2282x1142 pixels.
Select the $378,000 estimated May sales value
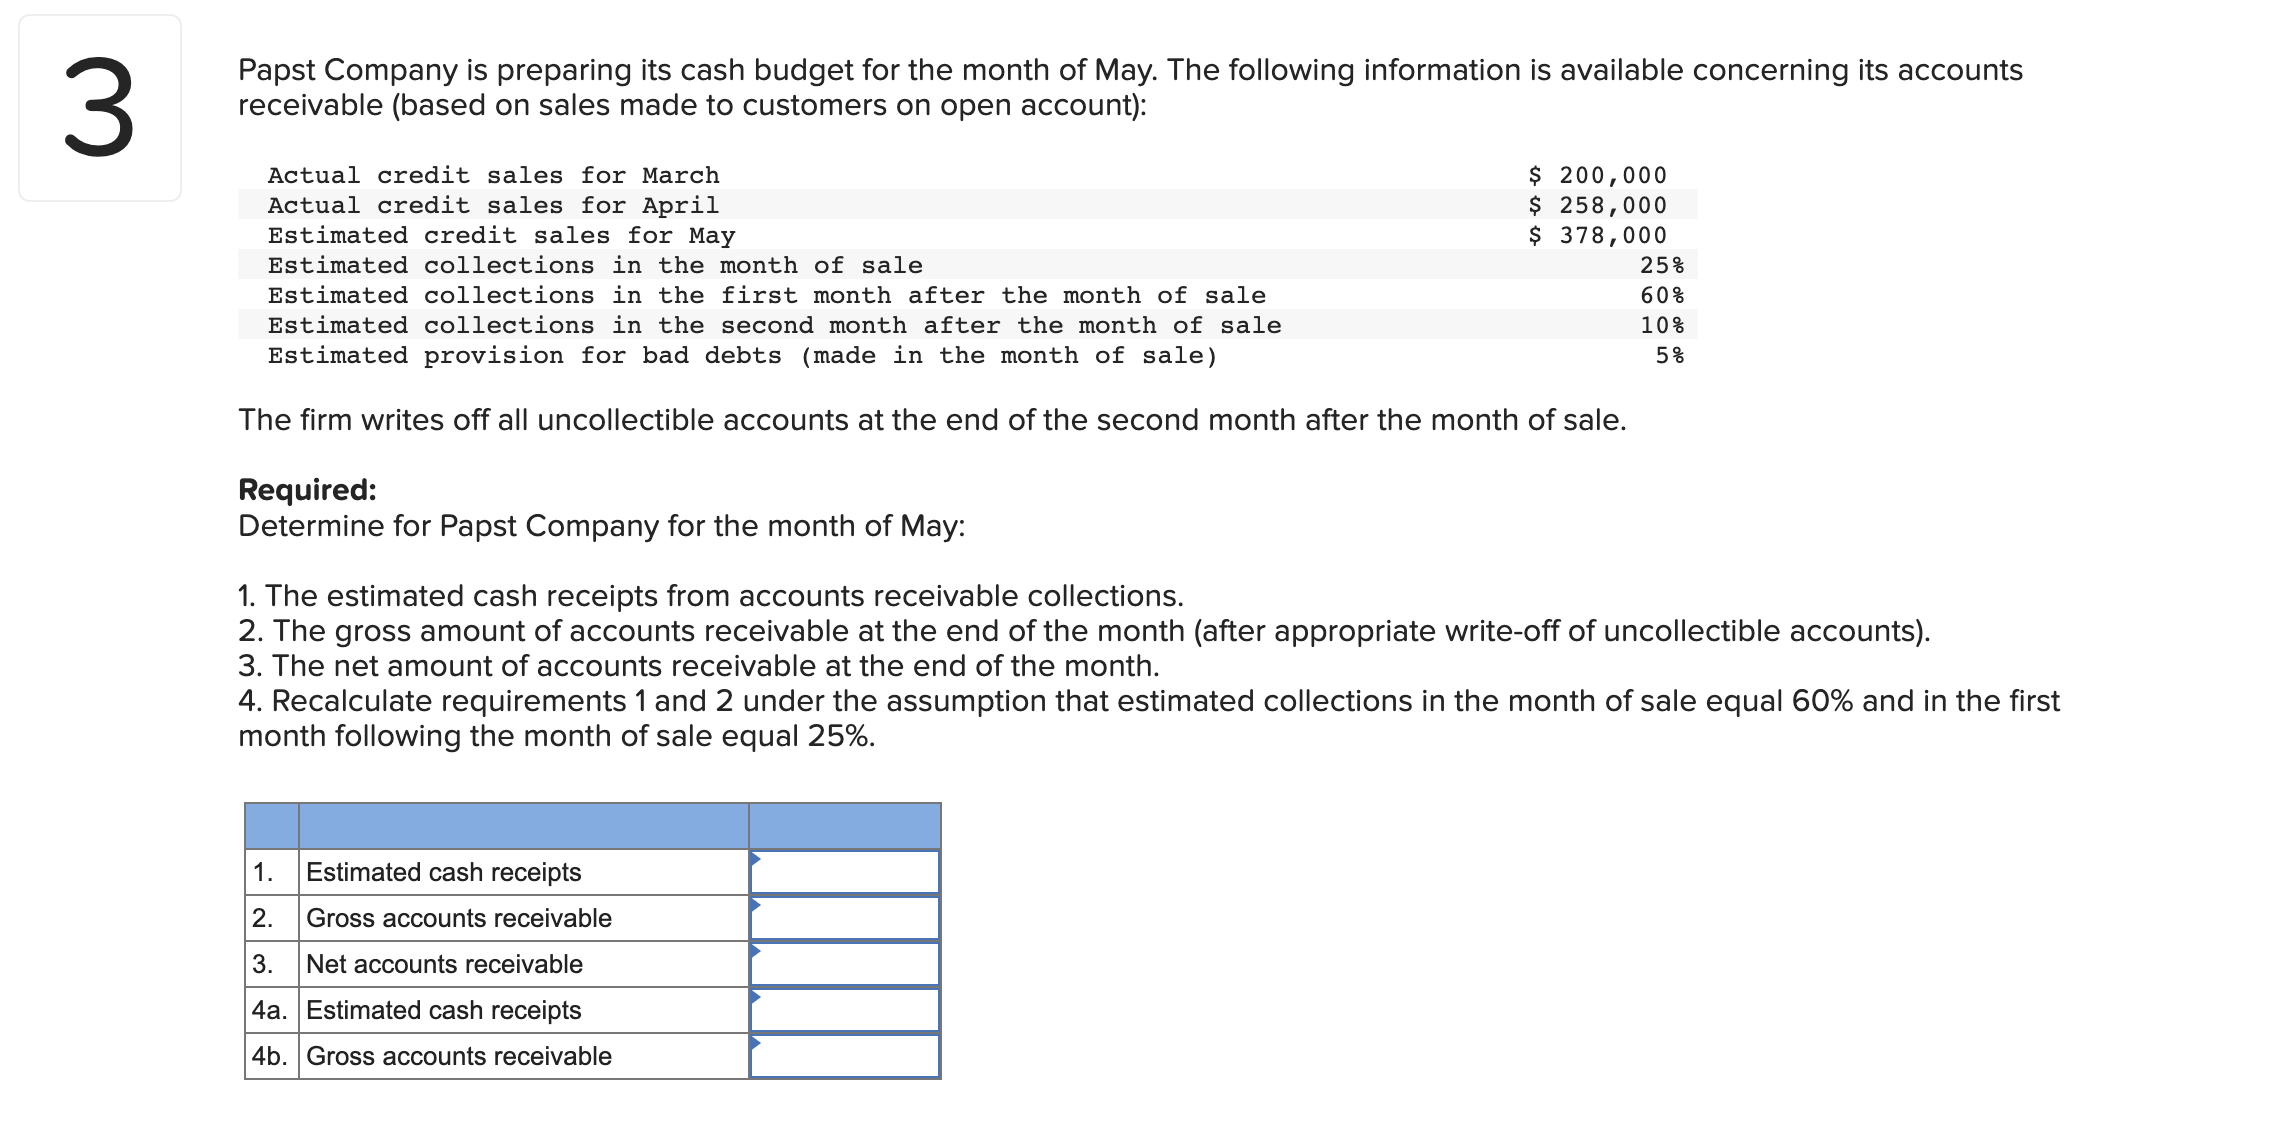tap(1596, 235)
